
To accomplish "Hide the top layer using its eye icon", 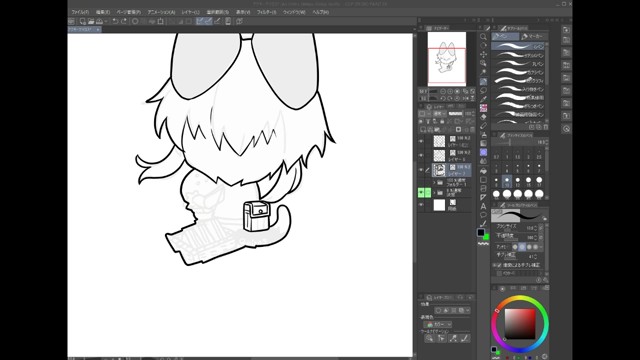I will pyautogui.click(x=421, y=141).
